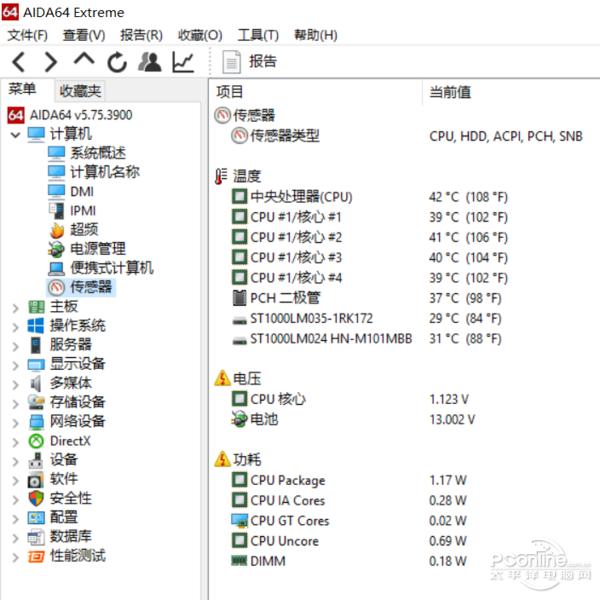Click the 配置 configuration icon
The height and width of the screenshot is (600, 600).
click(36, 518)
